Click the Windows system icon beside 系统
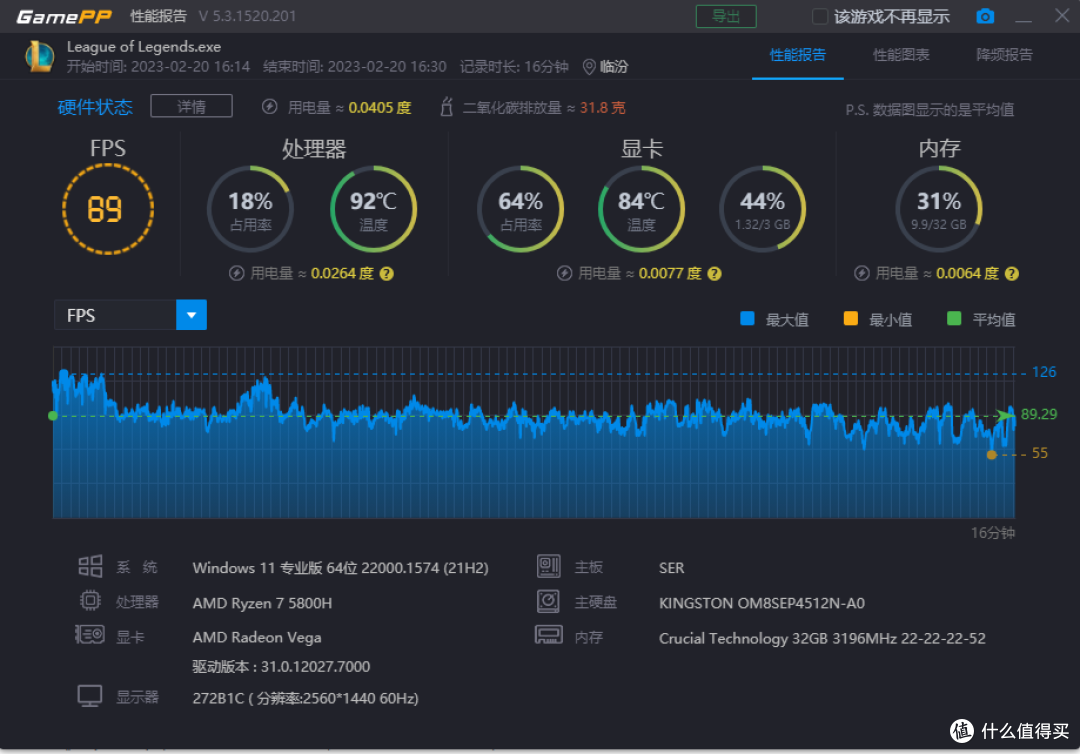 coord(90,566)
